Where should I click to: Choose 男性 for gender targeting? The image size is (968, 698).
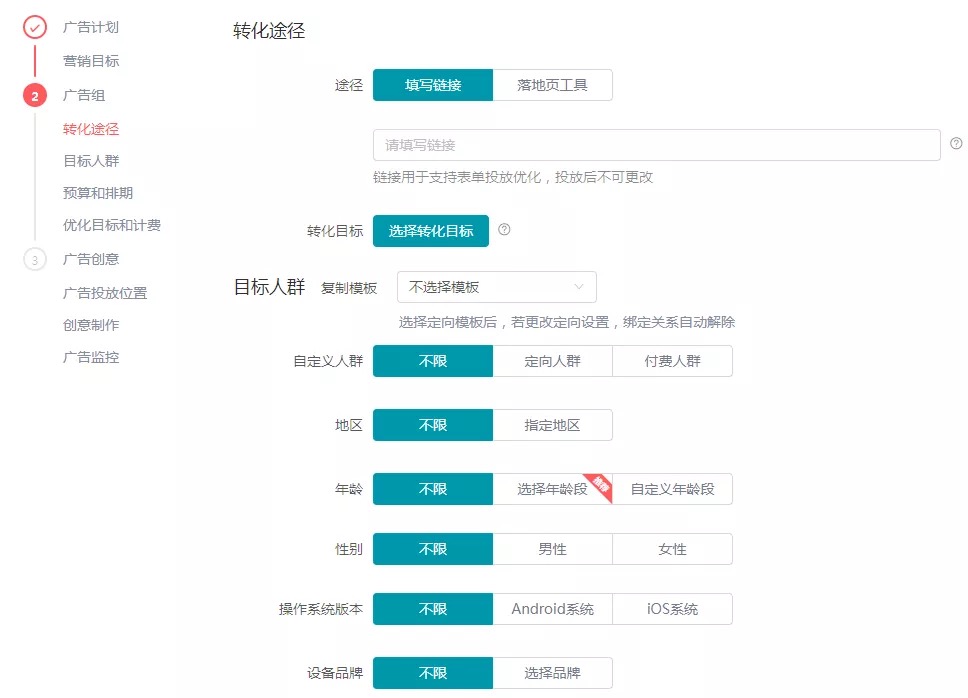click(x=553, y=549)
